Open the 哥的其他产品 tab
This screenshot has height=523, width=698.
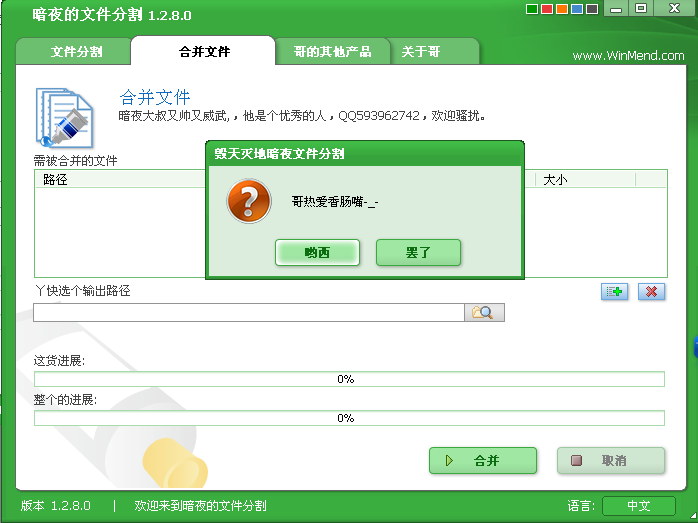click(x=332, y=52)
